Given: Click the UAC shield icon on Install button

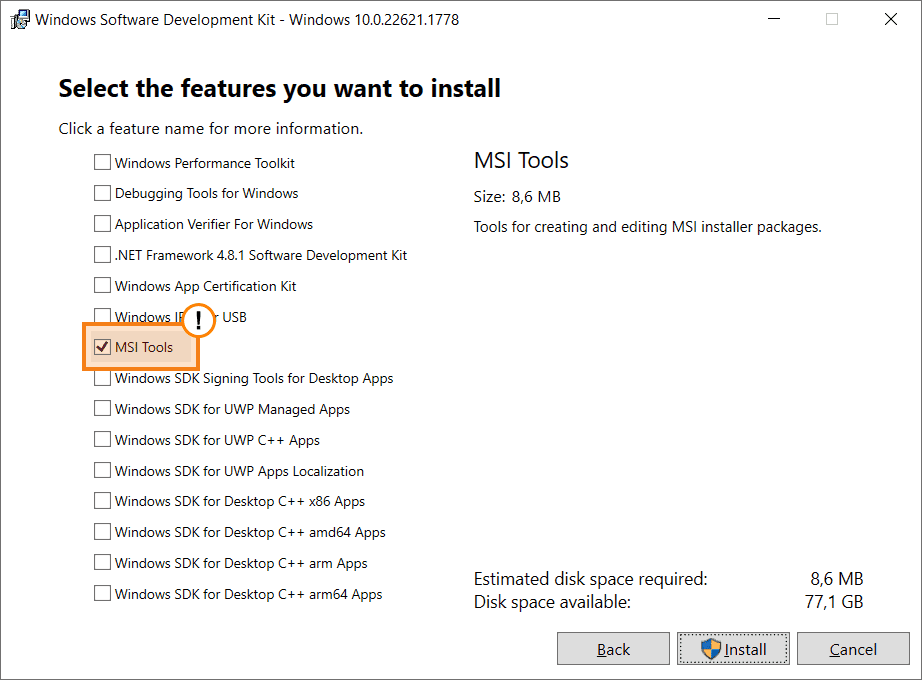Looking at the screenshot, I should point(710,649).
